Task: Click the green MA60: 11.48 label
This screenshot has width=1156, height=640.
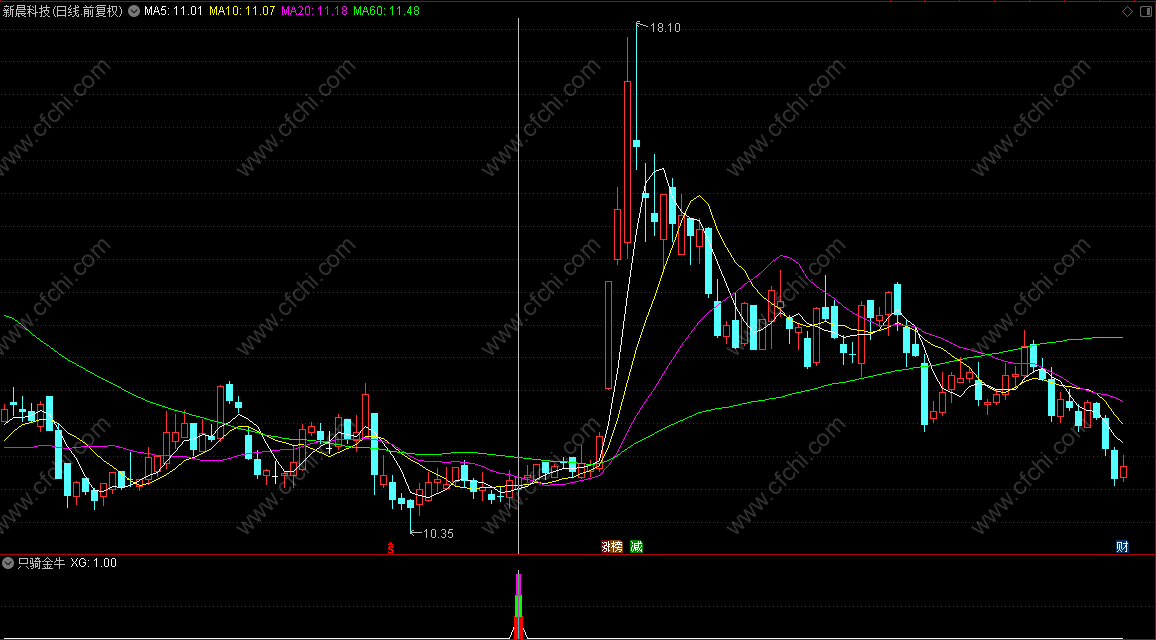Action: (386, 11)
